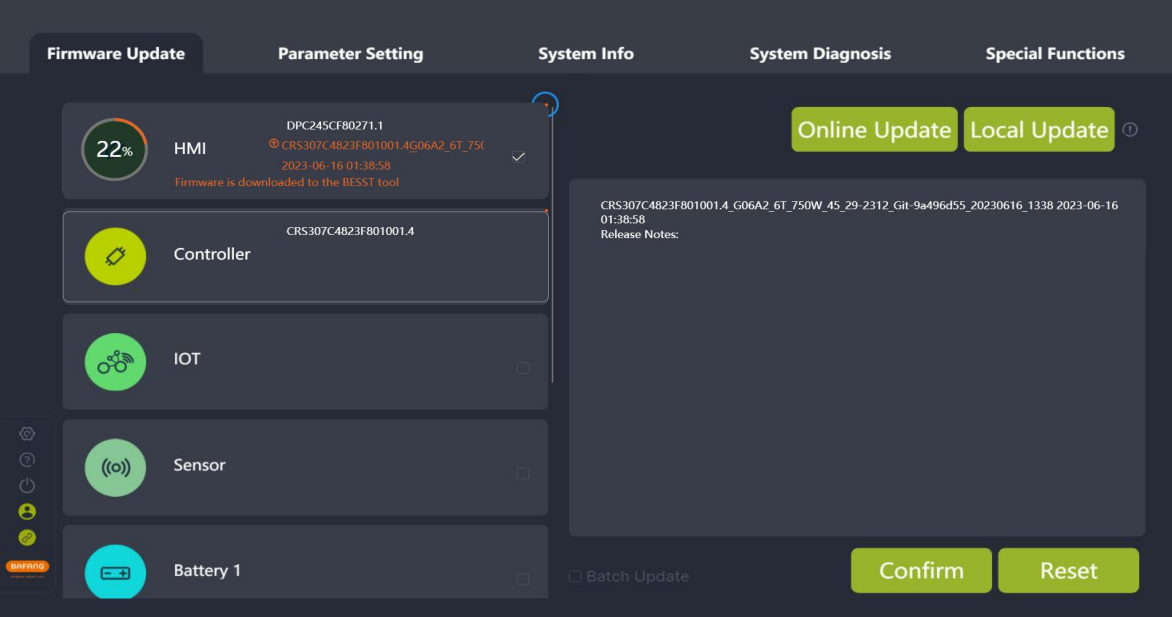
Task: Click the IOT bicycle icon
Action: [115, 362]
